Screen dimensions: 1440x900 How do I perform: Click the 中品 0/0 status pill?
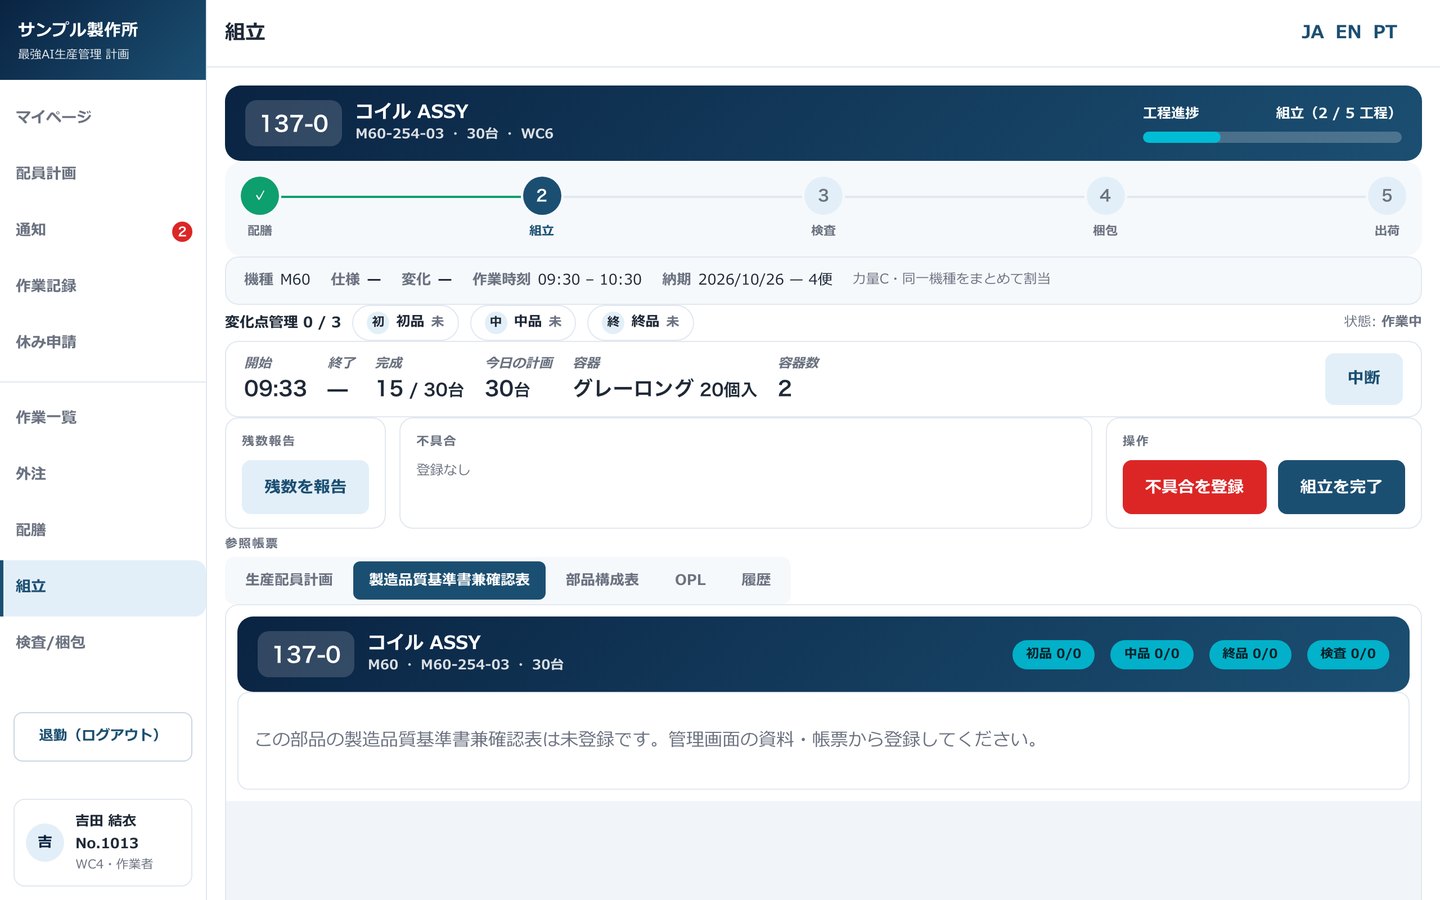(x=1152, y=654)
